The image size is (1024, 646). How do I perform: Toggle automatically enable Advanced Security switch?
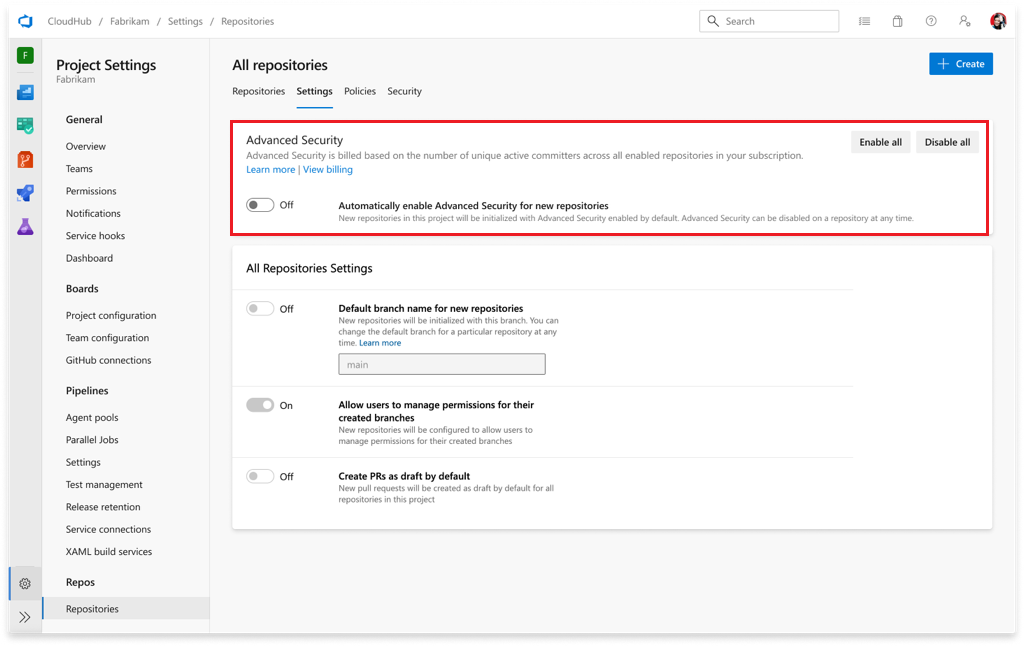(260, 205)
